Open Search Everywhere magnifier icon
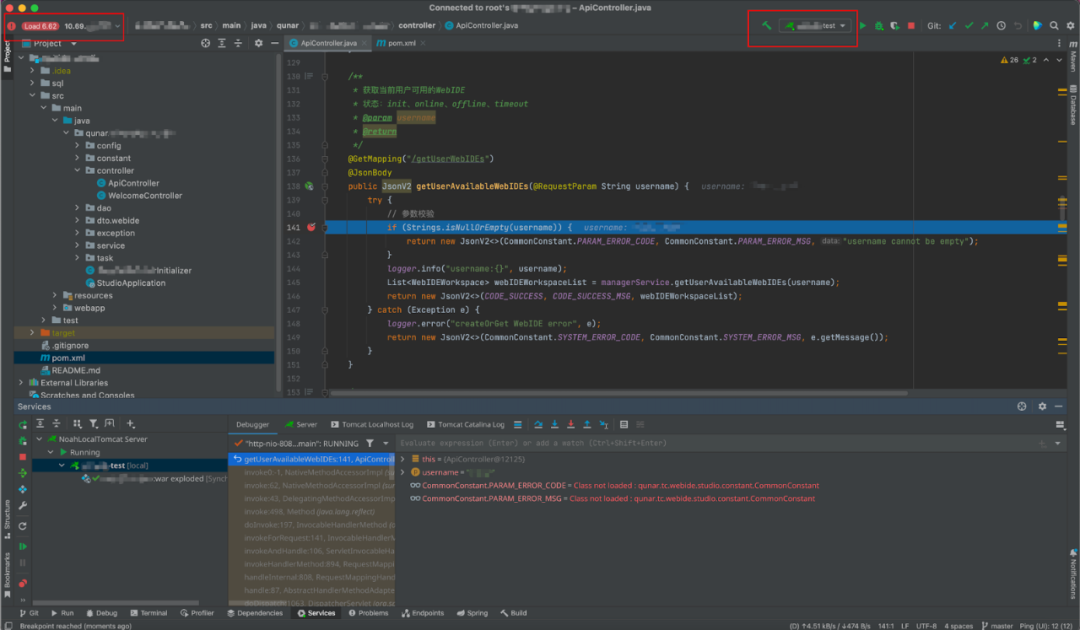The height and width of the screenshot is (630, 1080). click(x=1054, y=25)
